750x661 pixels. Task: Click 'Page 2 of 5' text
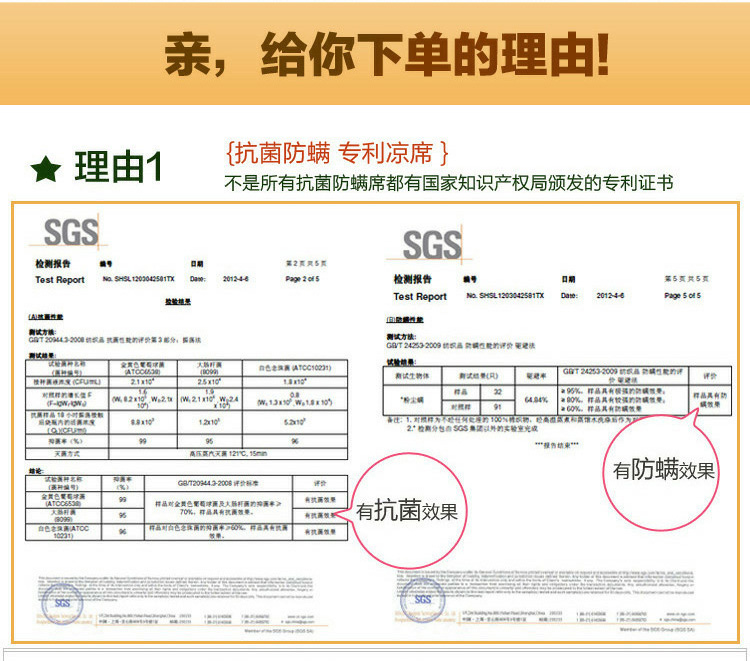(302, 279)
